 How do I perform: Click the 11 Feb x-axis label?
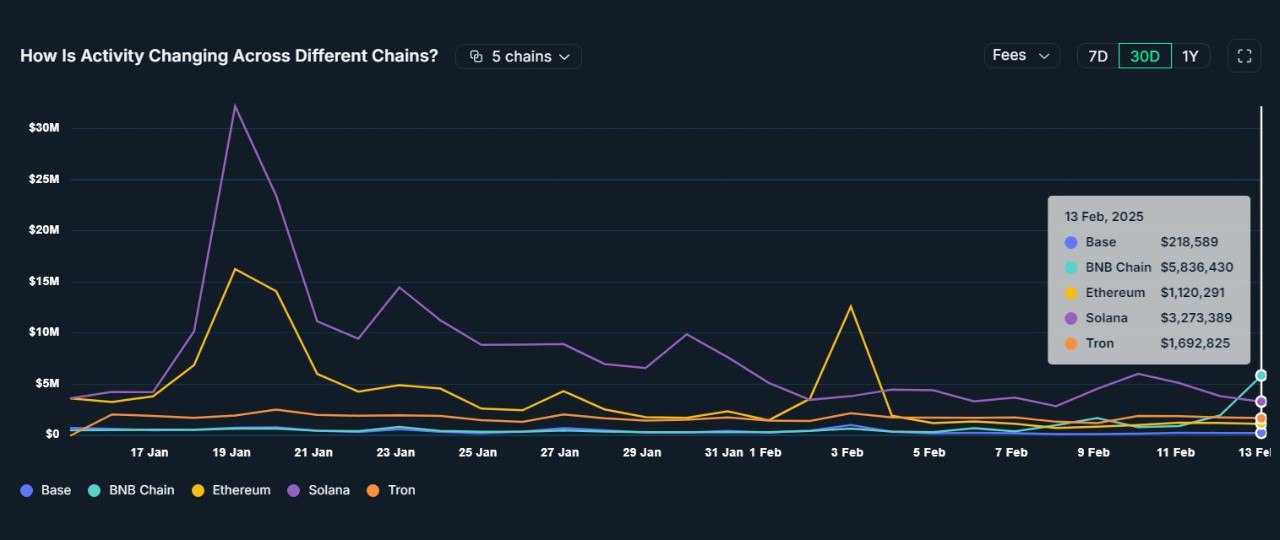pyautogui.click(x=1175, y=453)
